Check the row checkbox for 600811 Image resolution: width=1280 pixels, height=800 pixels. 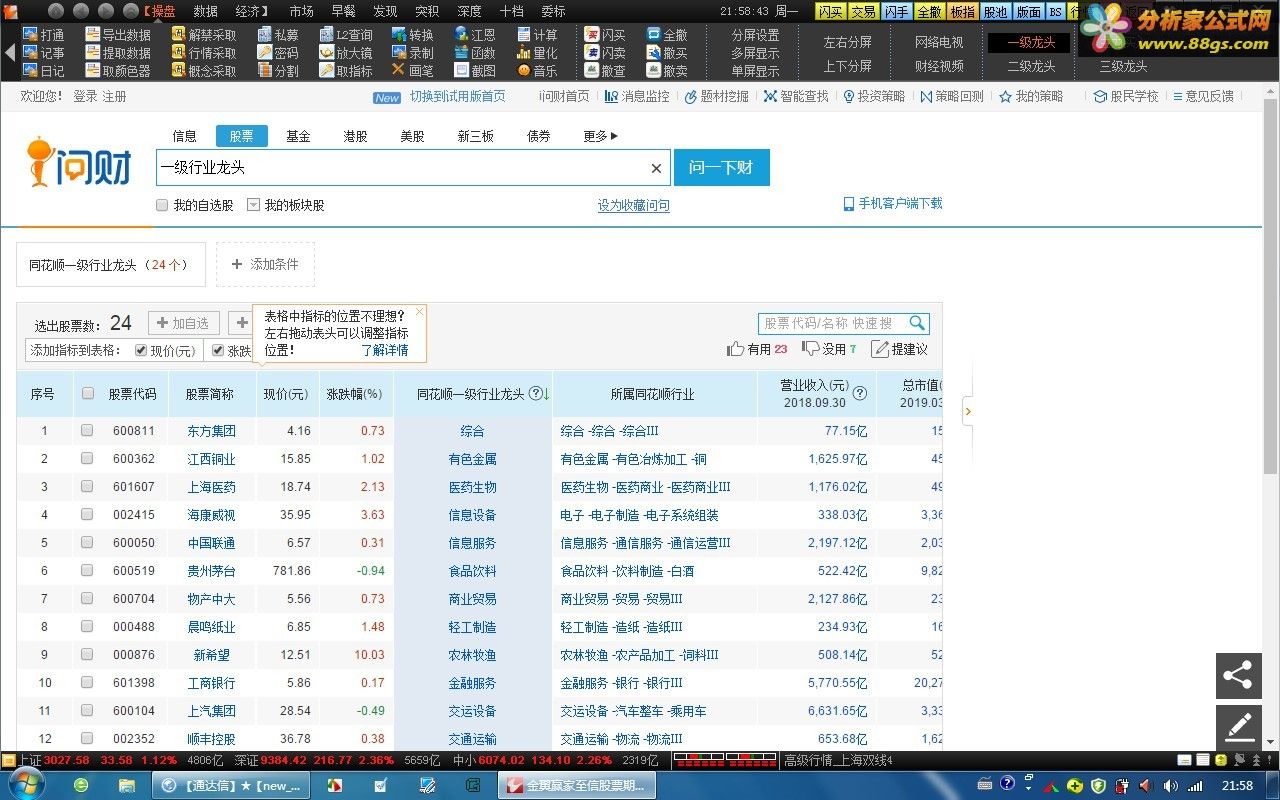tap(87, 431)
